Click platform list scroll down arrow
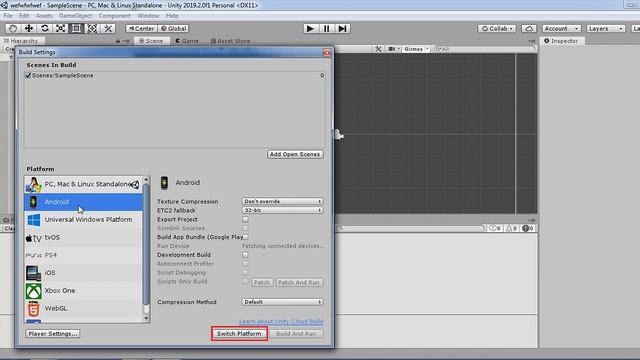The image size is (640, 360). point(146,318)
